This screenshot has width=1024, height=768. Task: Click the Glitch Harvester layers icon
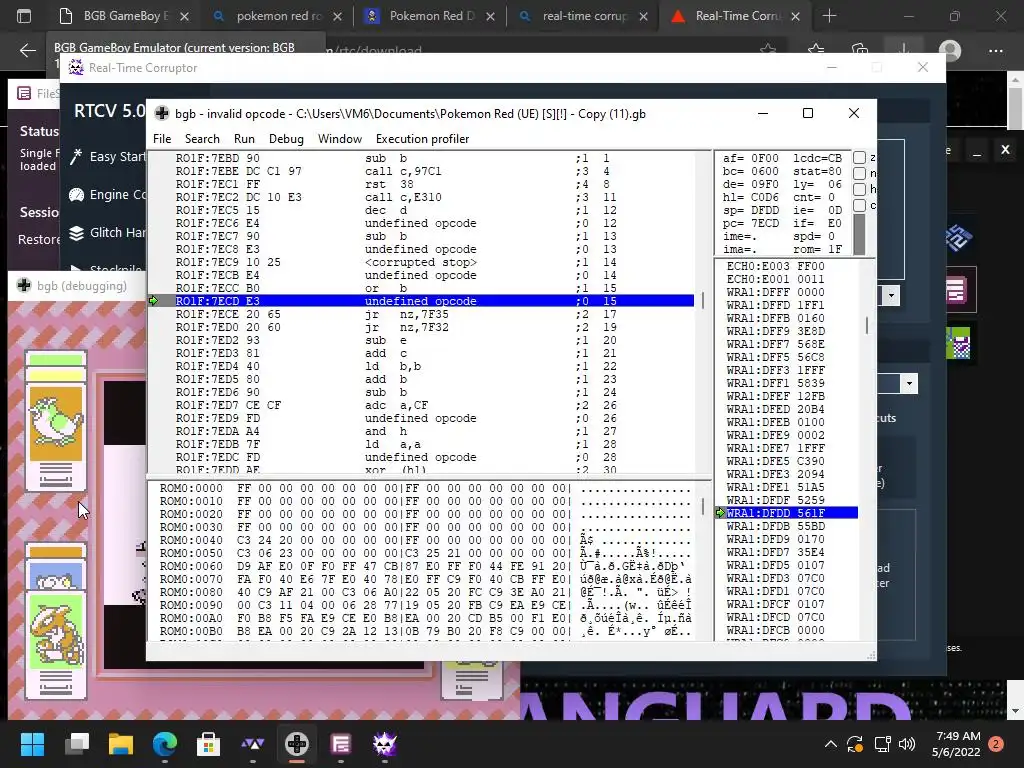pyautogui.click(x=76, y=232)
